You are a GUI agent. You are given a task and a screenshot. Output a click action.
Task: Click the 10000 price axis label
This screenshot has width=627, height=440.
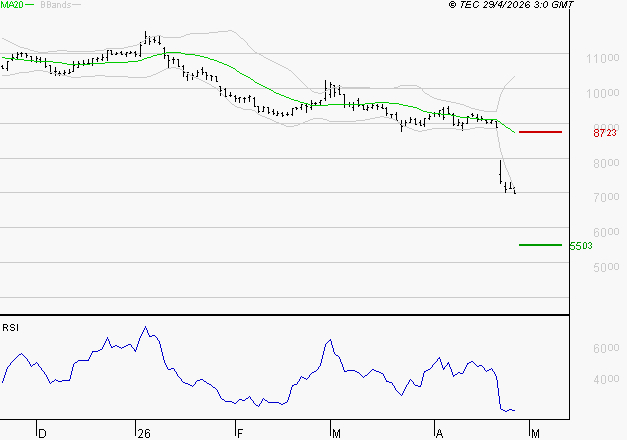(x=603, y=93)
